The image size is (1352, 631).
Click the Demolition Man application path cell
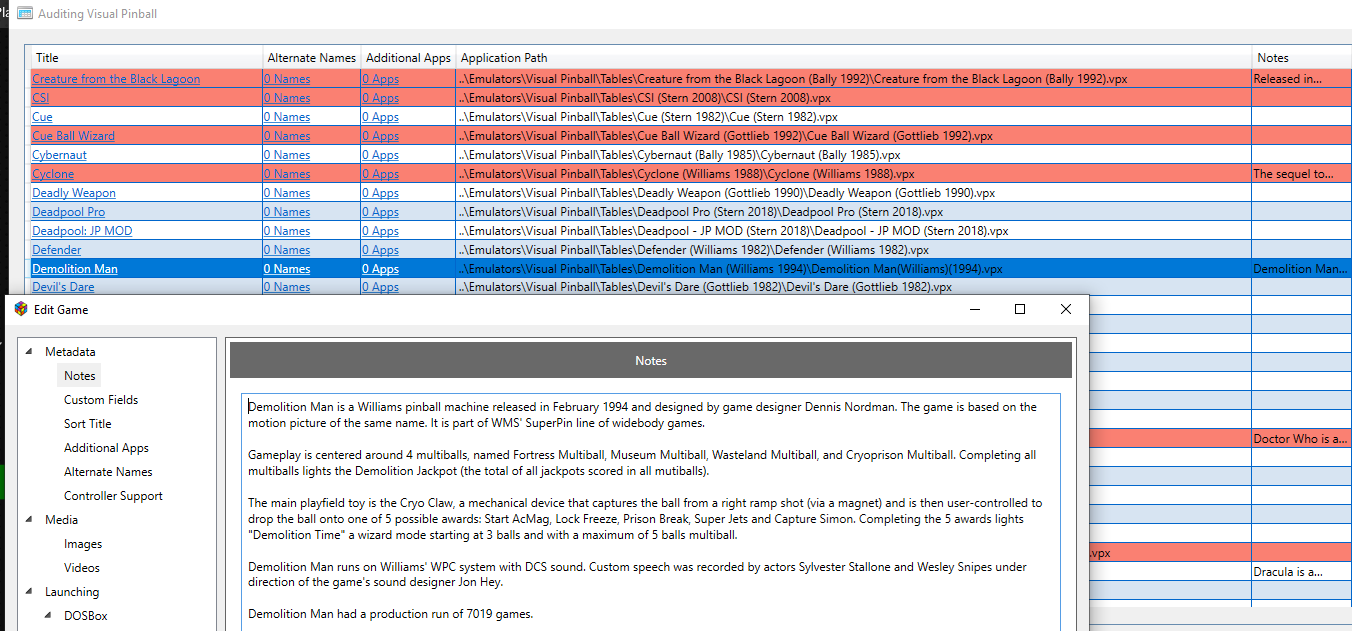(854, 269)
